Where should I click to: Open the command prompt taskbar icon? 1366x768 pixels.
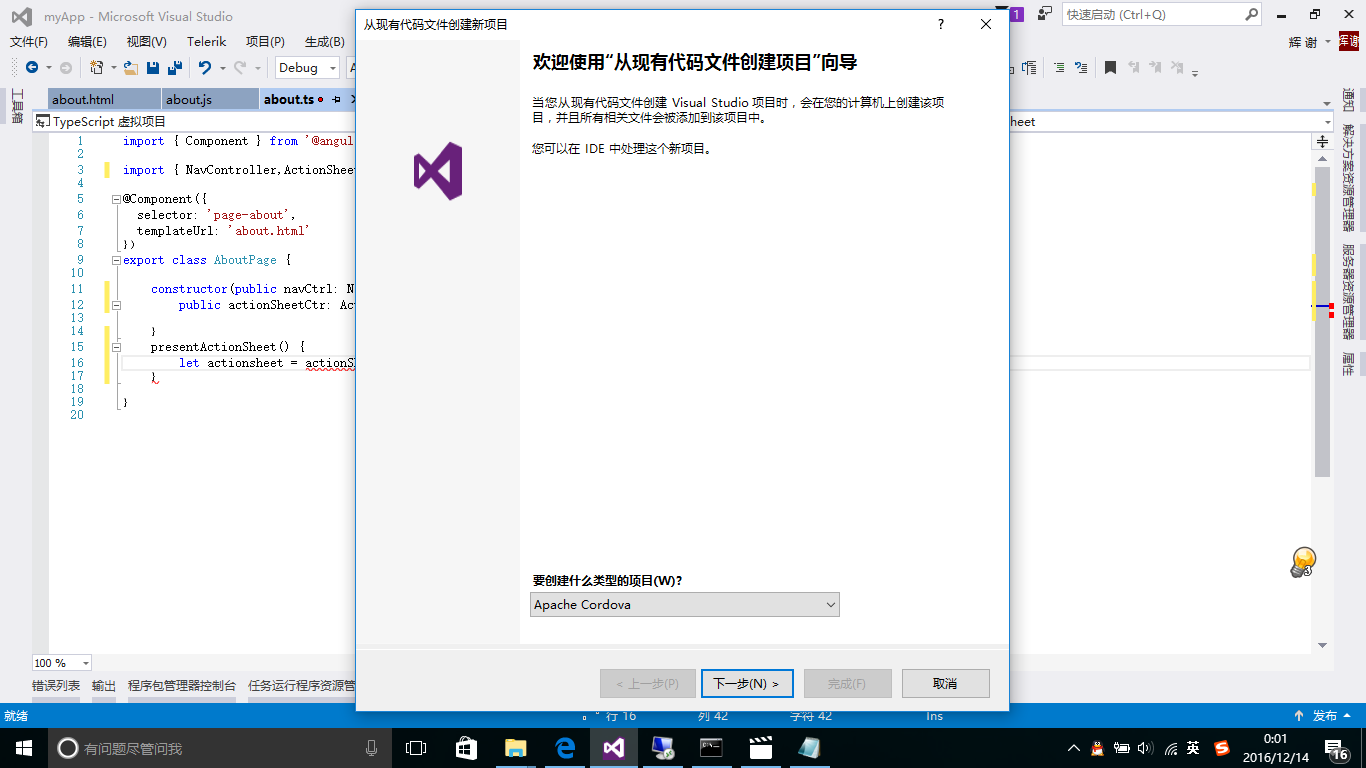[x=712, y=748]
